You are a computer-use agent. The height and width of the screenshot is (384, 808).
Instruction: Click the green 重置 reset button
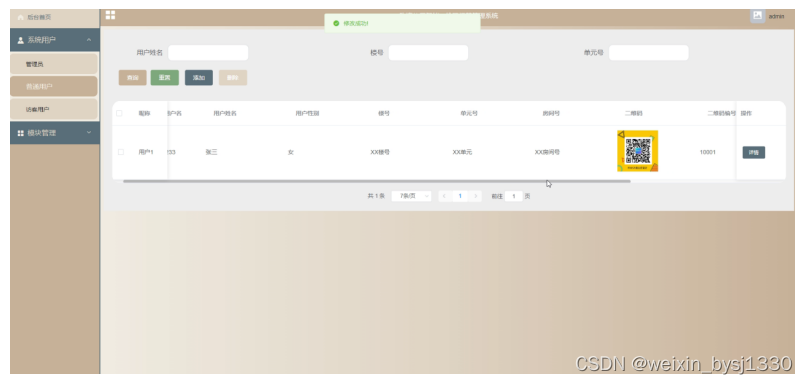pos(164,78)
